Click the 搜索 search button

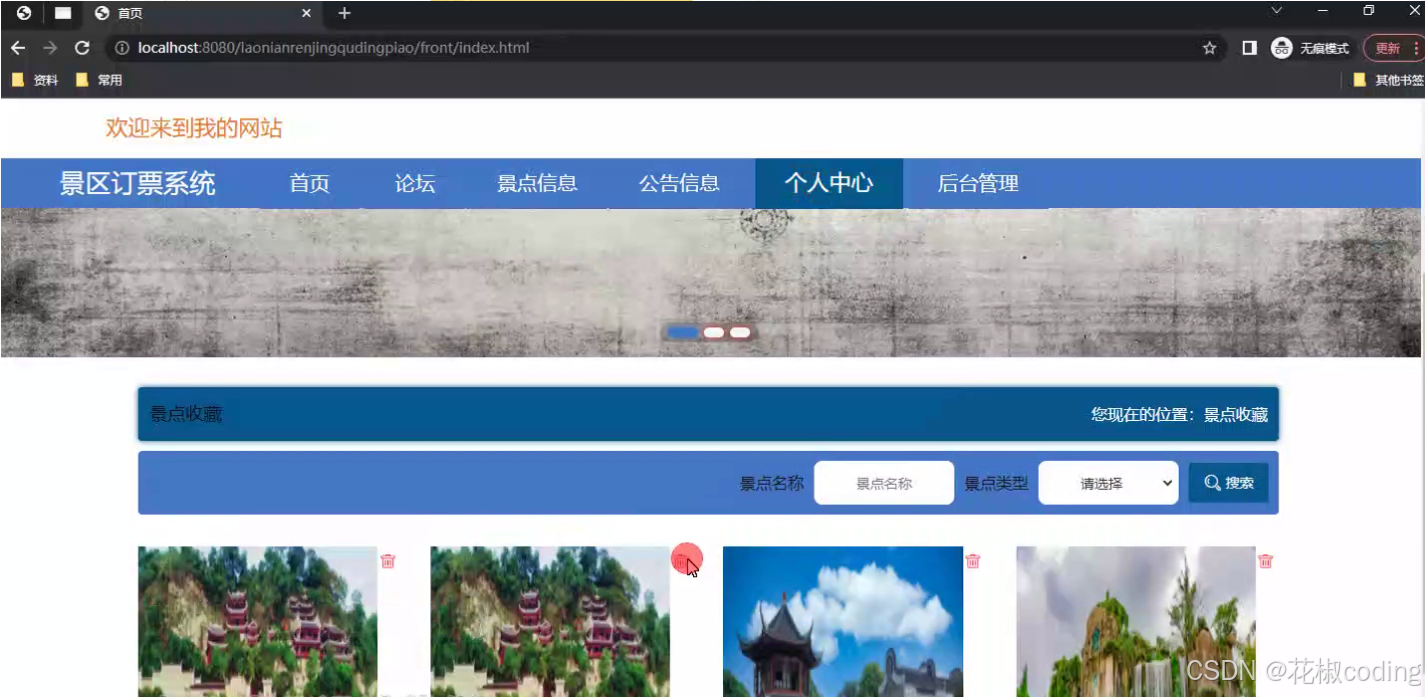click(x=1228, y=482)
